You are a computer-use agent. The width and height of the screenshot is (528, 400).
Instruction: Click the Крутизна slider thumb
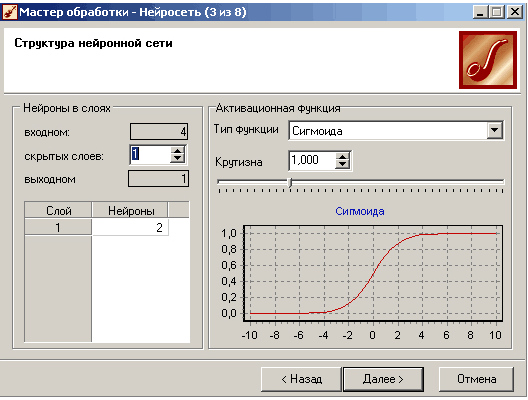click(x=290, y=183)
